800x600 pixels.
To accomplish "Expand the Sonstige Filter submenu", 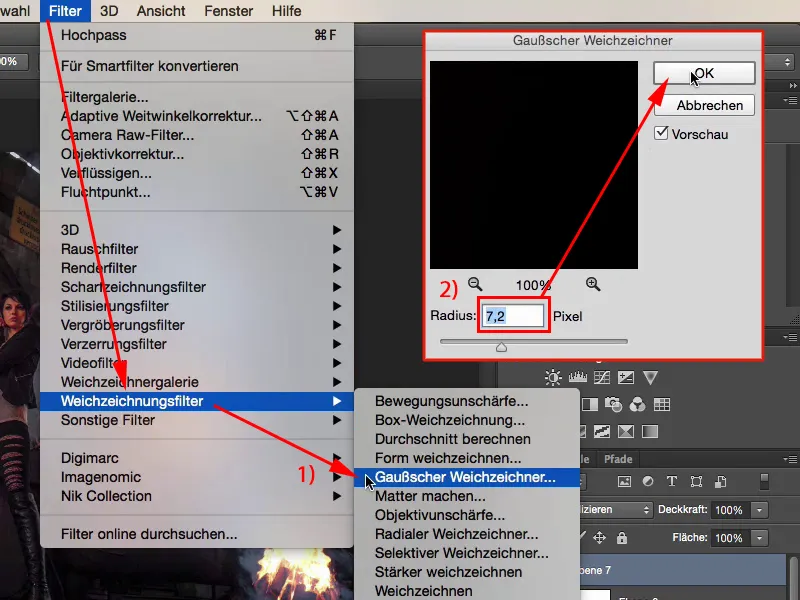I will 197,420.
